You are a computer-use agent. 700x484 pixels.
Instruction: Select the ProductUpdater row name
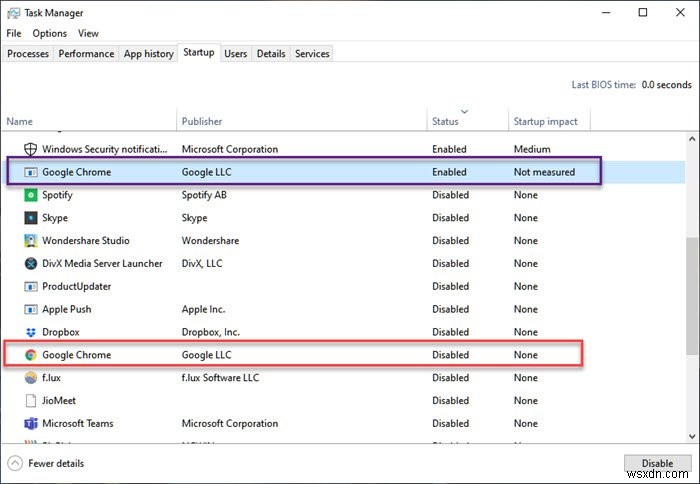(x=76, y=286)
